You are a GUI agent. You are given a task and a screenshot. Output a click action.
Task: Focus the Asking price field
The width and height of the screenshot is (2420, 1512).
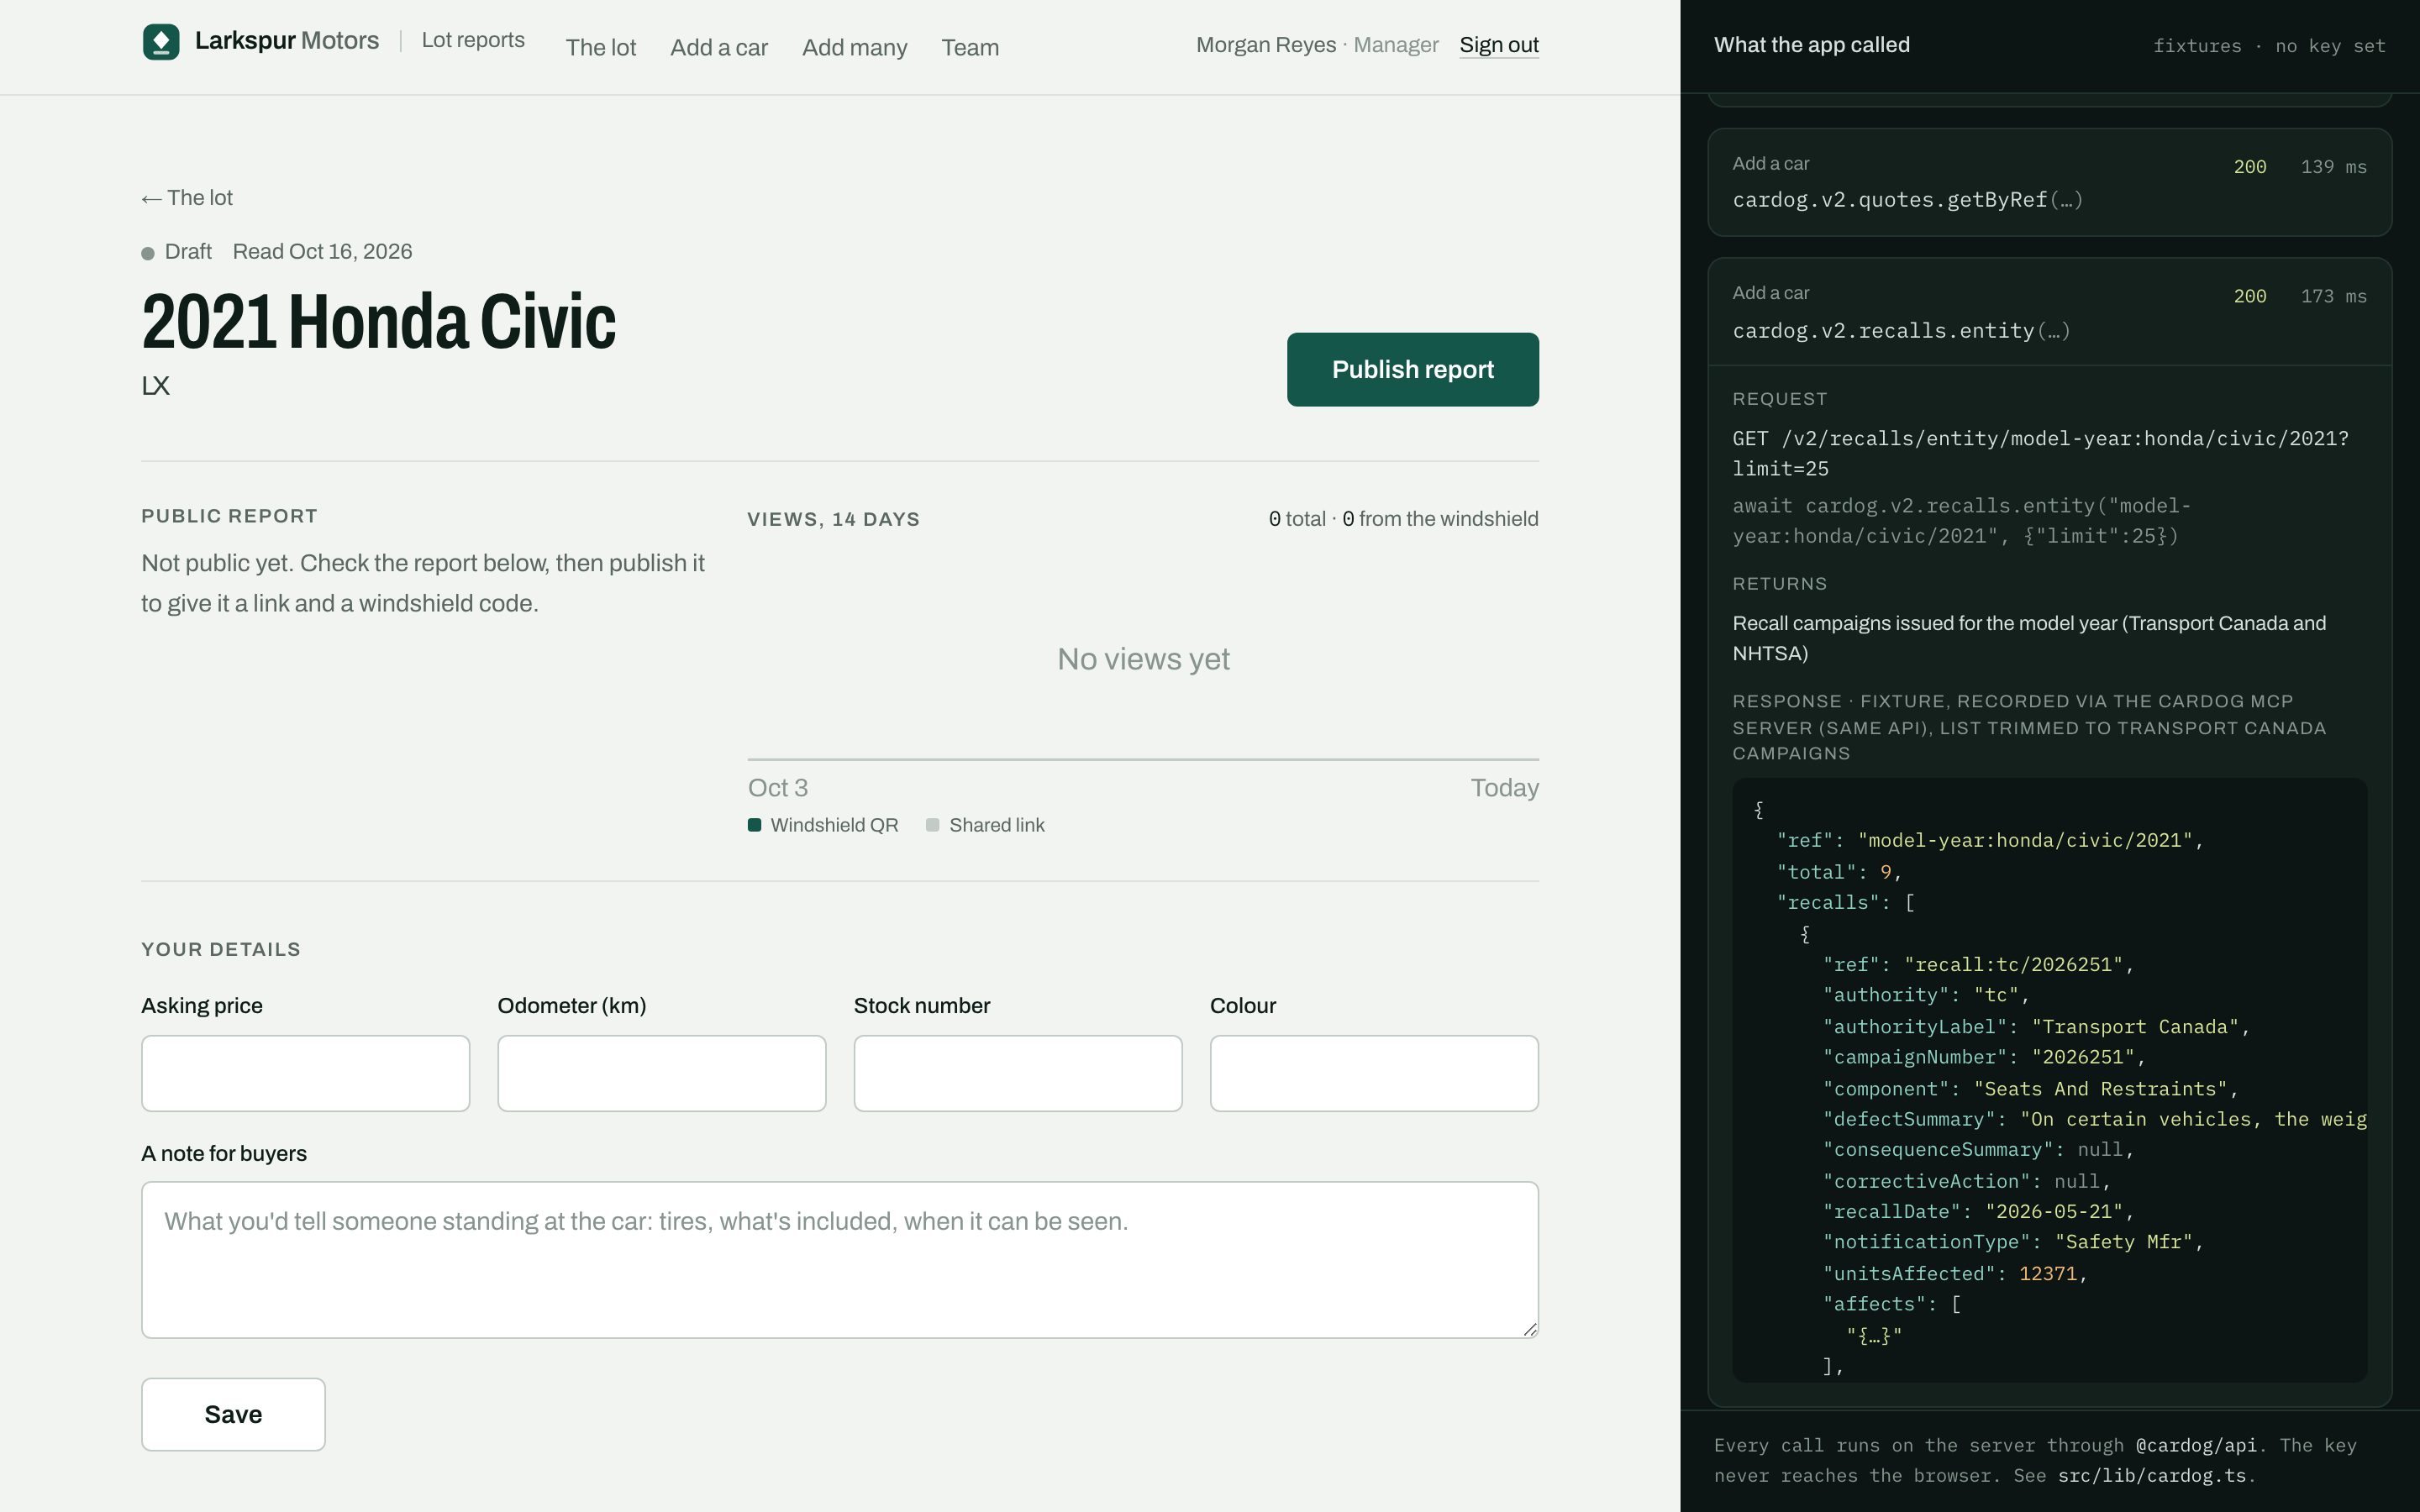click(306, 1073)
